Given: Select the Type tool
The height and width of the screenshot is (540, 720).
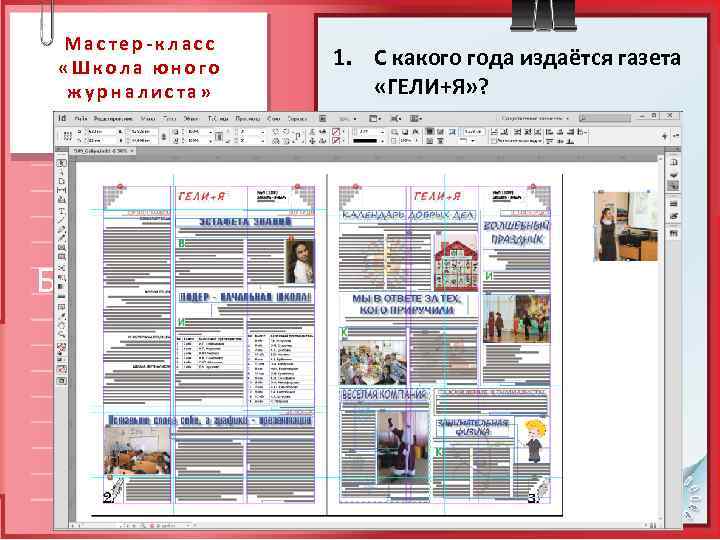Looking at the screenshot, I should 61,211.
